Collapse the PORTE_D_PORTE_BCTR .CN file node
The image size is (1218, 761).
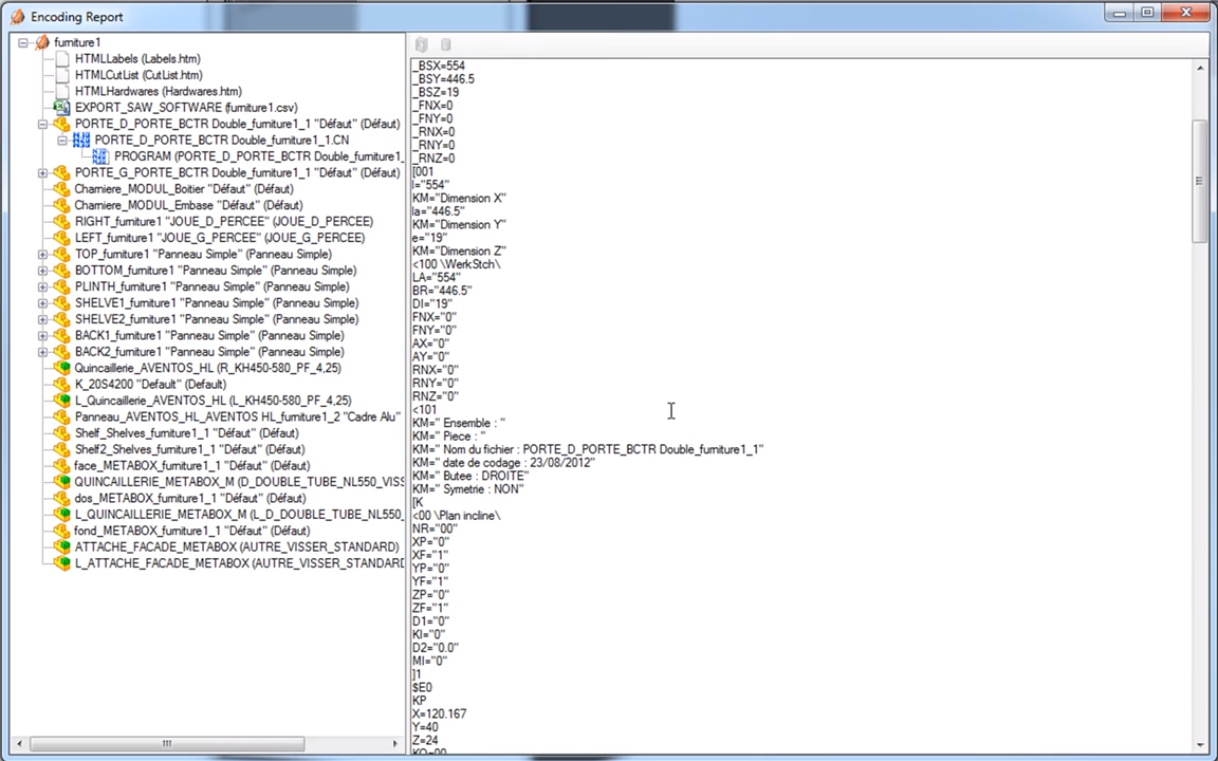62,141
